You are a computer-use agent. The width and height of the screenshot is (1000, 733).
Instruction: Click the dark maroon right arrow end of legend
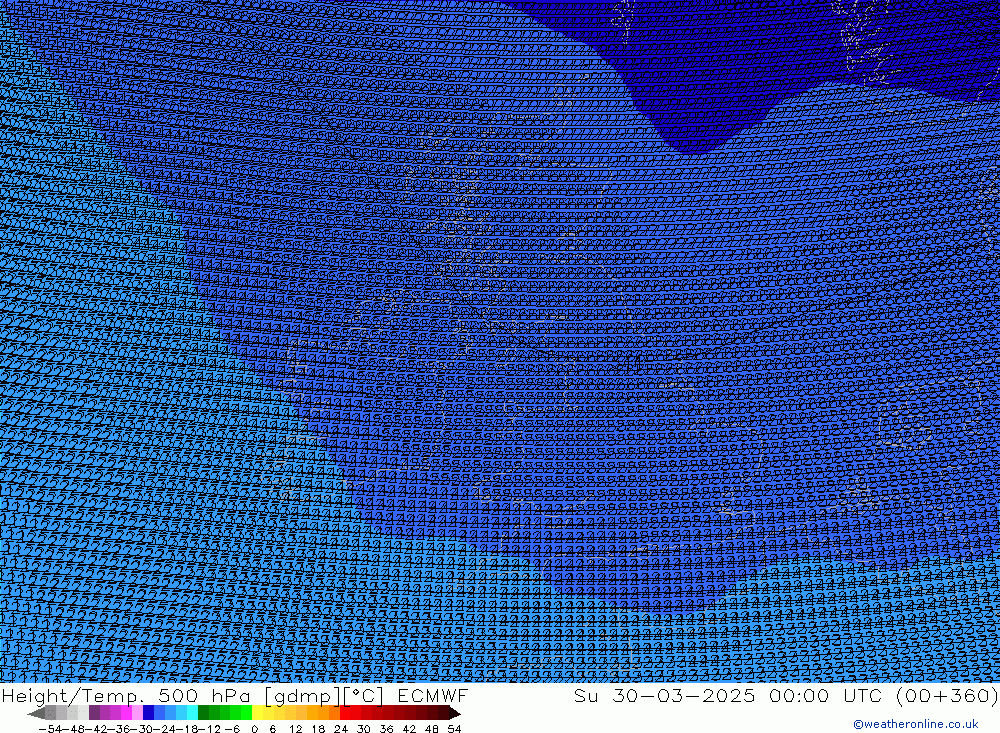coord(455,713)
